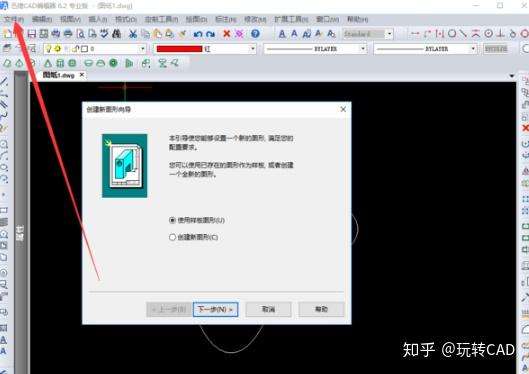Click the red X Delete icon
This screenshot has height=374, width=529.
(x=227, y=34)
